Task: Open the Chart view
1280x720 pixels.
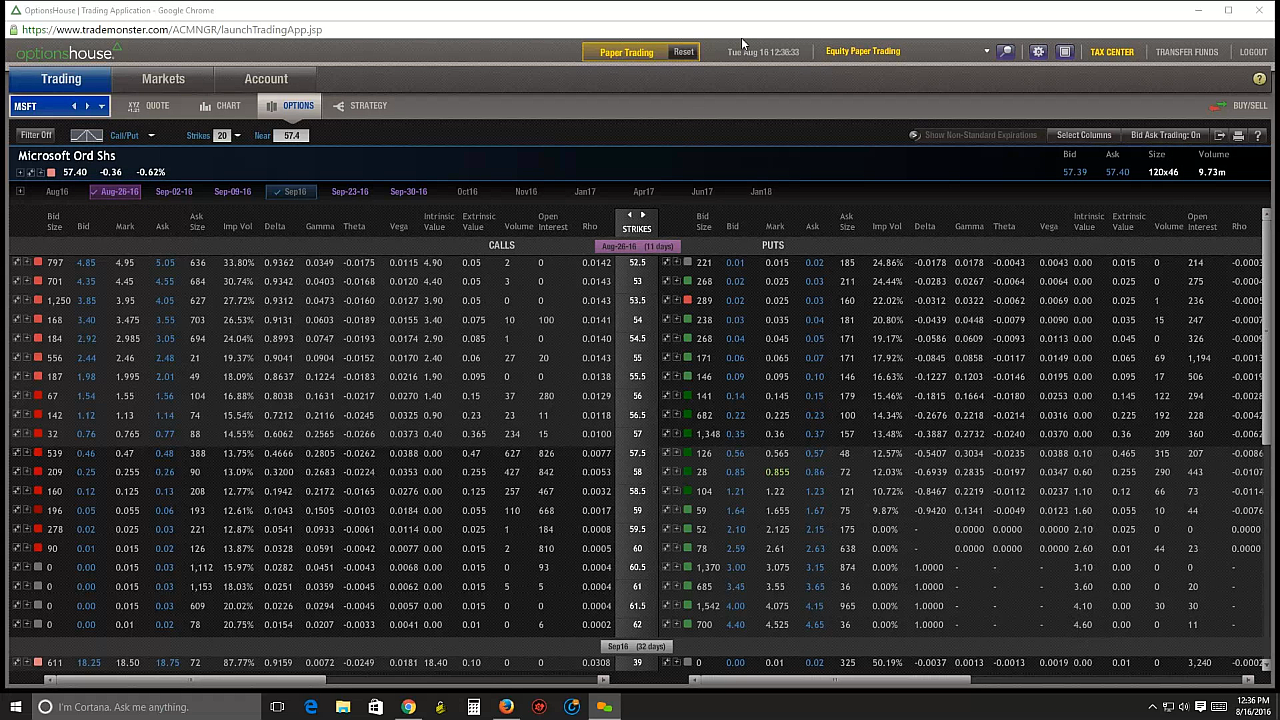Action: 220,106
